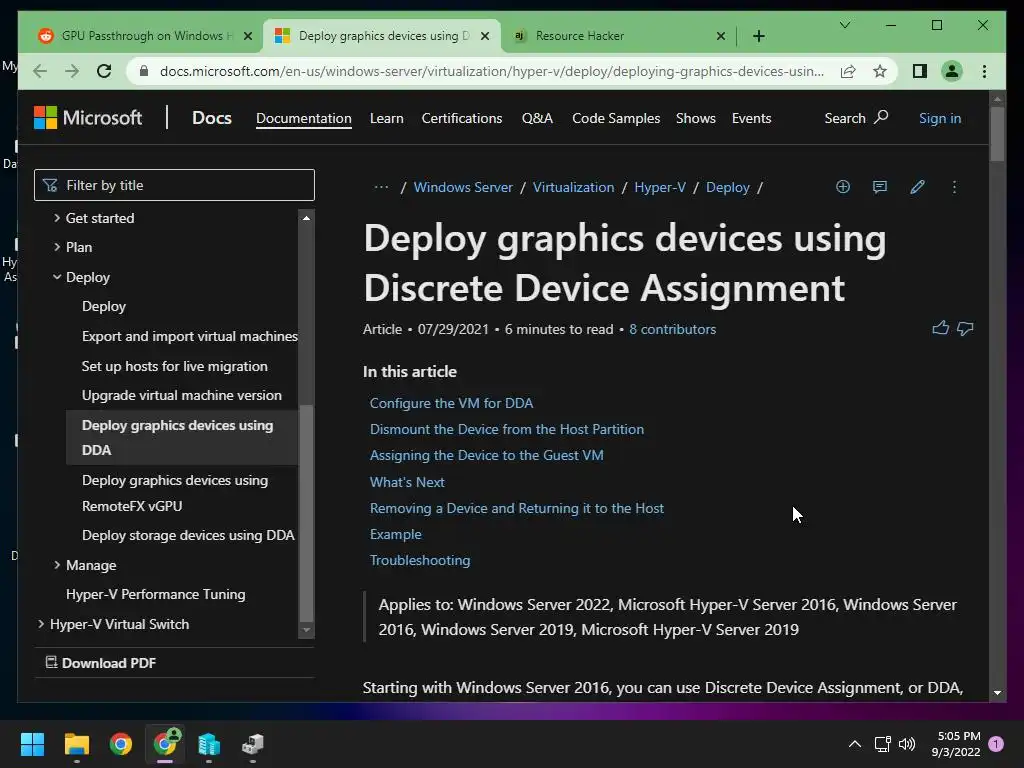Open the Learn nav item

[387, 118]
